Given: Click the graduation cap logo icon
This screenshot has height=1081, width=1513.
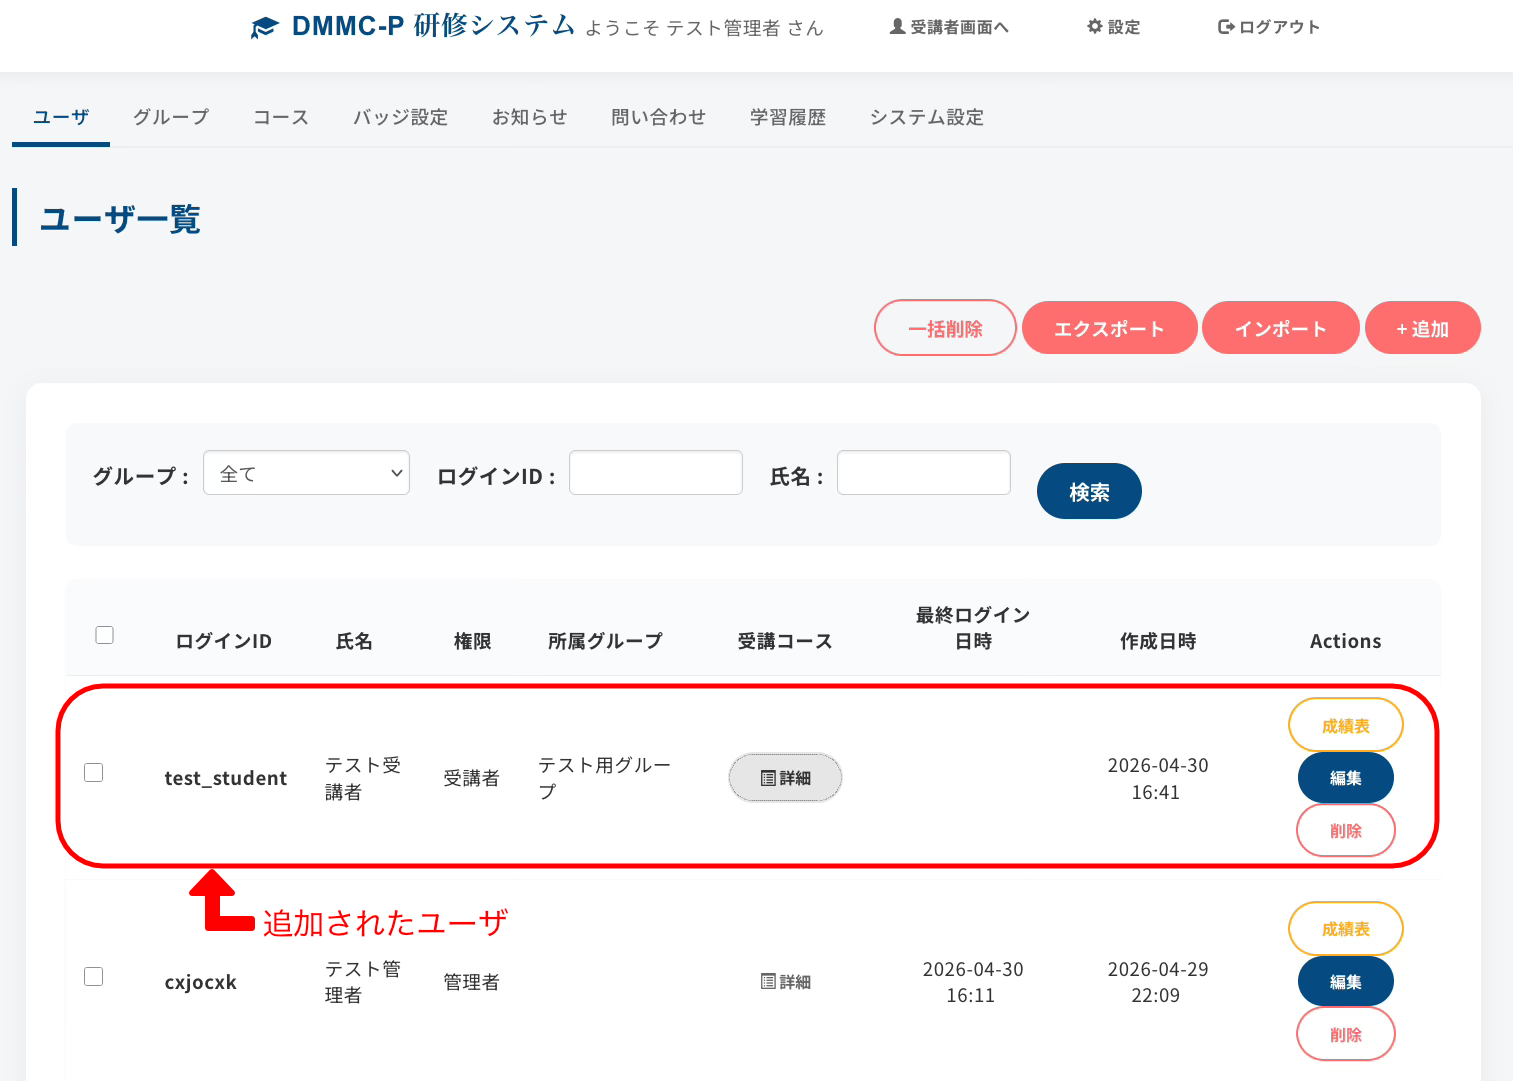Looking at the screenshot, I should tap(264, 28).
